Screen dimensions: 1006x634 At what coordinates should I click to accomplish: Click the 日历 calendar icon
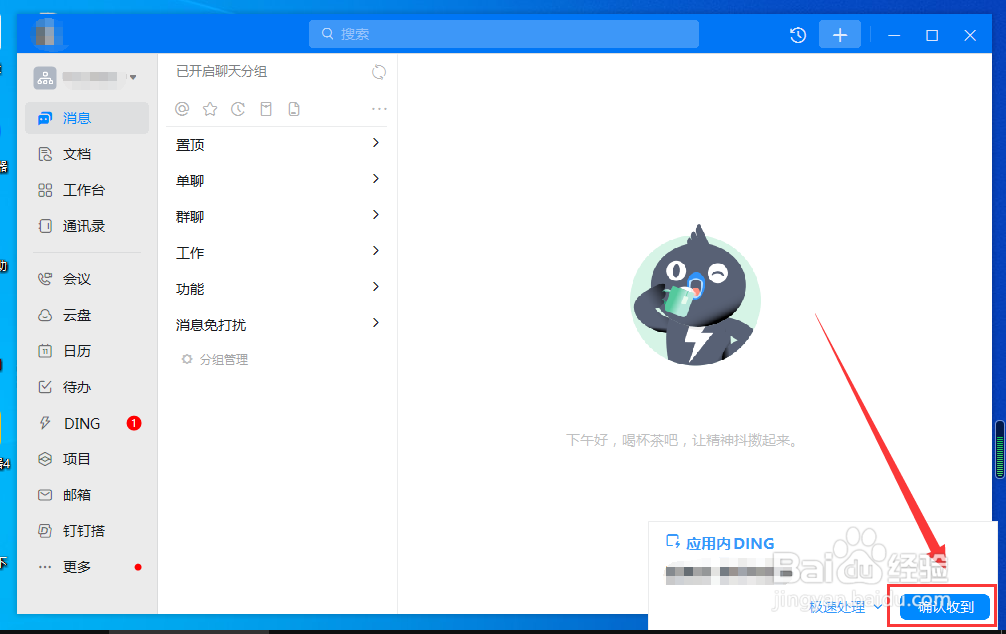click(x=45, y=351)
